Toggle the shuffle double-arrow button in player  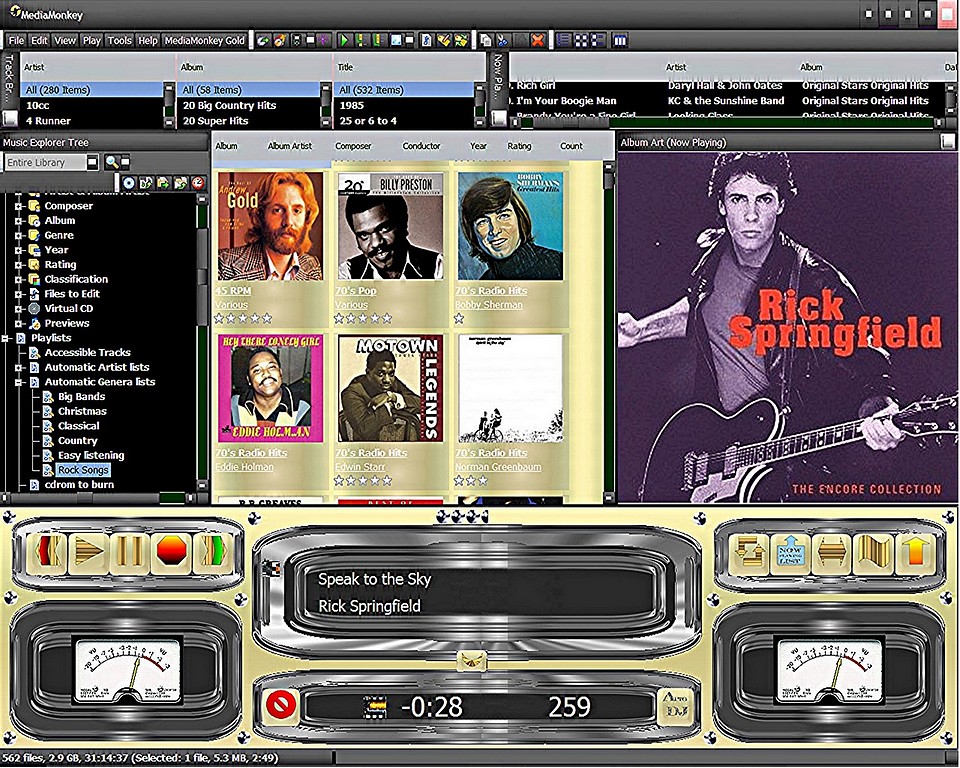click(x=831, y=552)
